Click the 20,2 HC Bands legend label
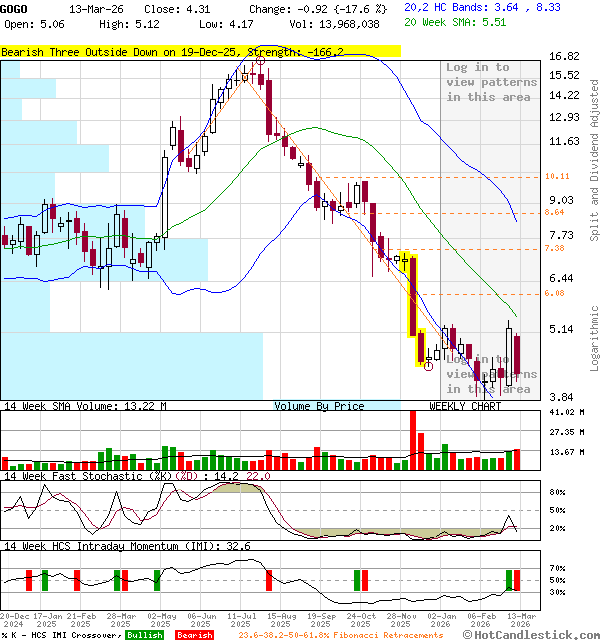 click(x=448, y=7)
